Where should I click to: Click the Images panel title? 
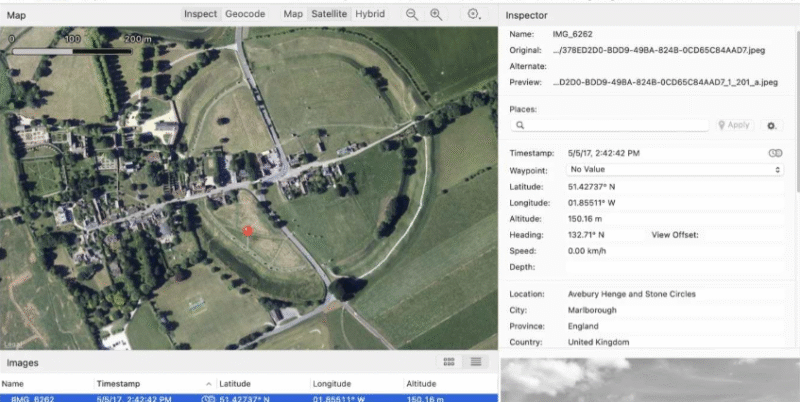(x=22, y=363)
